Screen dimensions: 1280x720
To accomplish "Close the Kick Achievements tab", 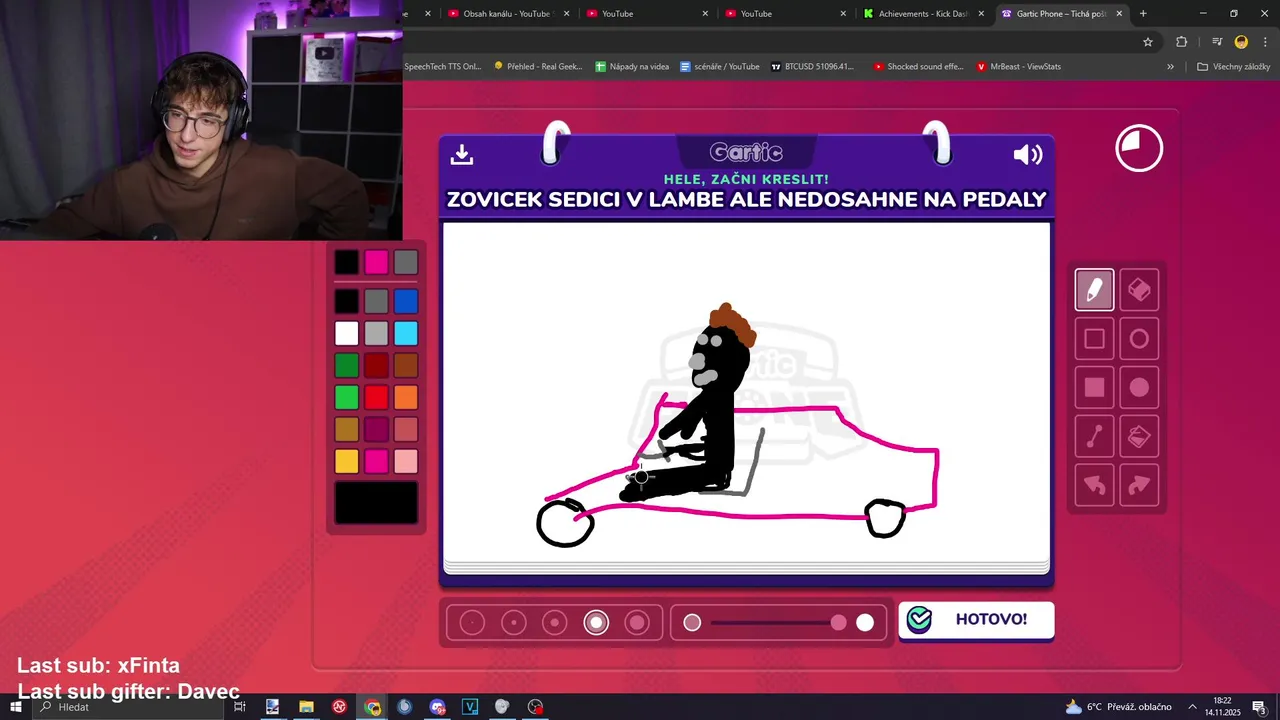I will pyautogui.click(x=981, y=13).
